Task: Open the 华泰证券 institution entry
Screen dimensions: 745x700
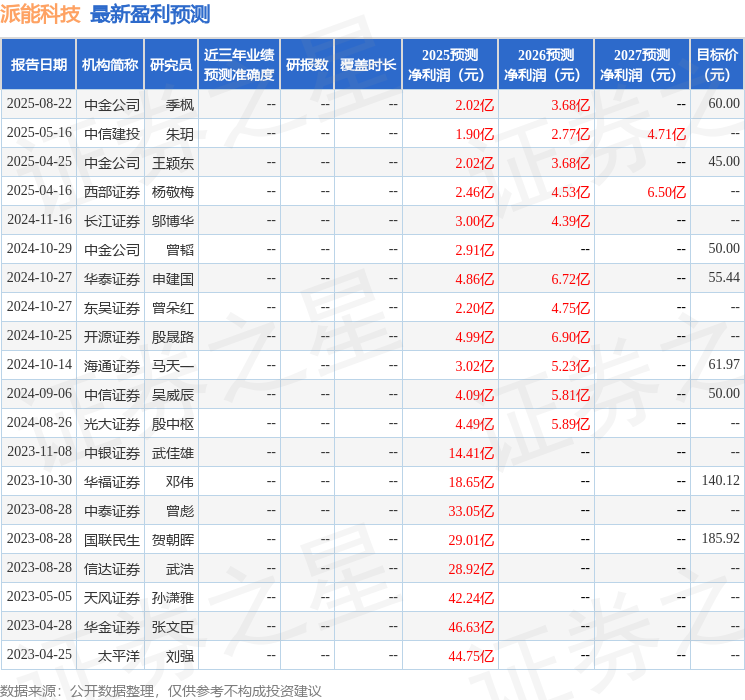Action: [x=112, y=278]
